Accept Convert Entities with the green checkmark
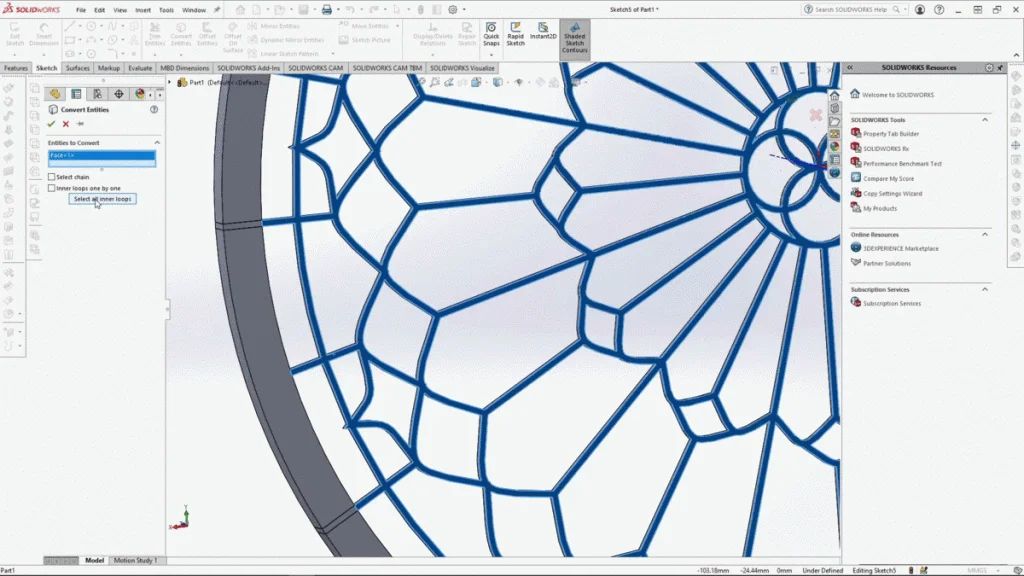 (51, 124)
